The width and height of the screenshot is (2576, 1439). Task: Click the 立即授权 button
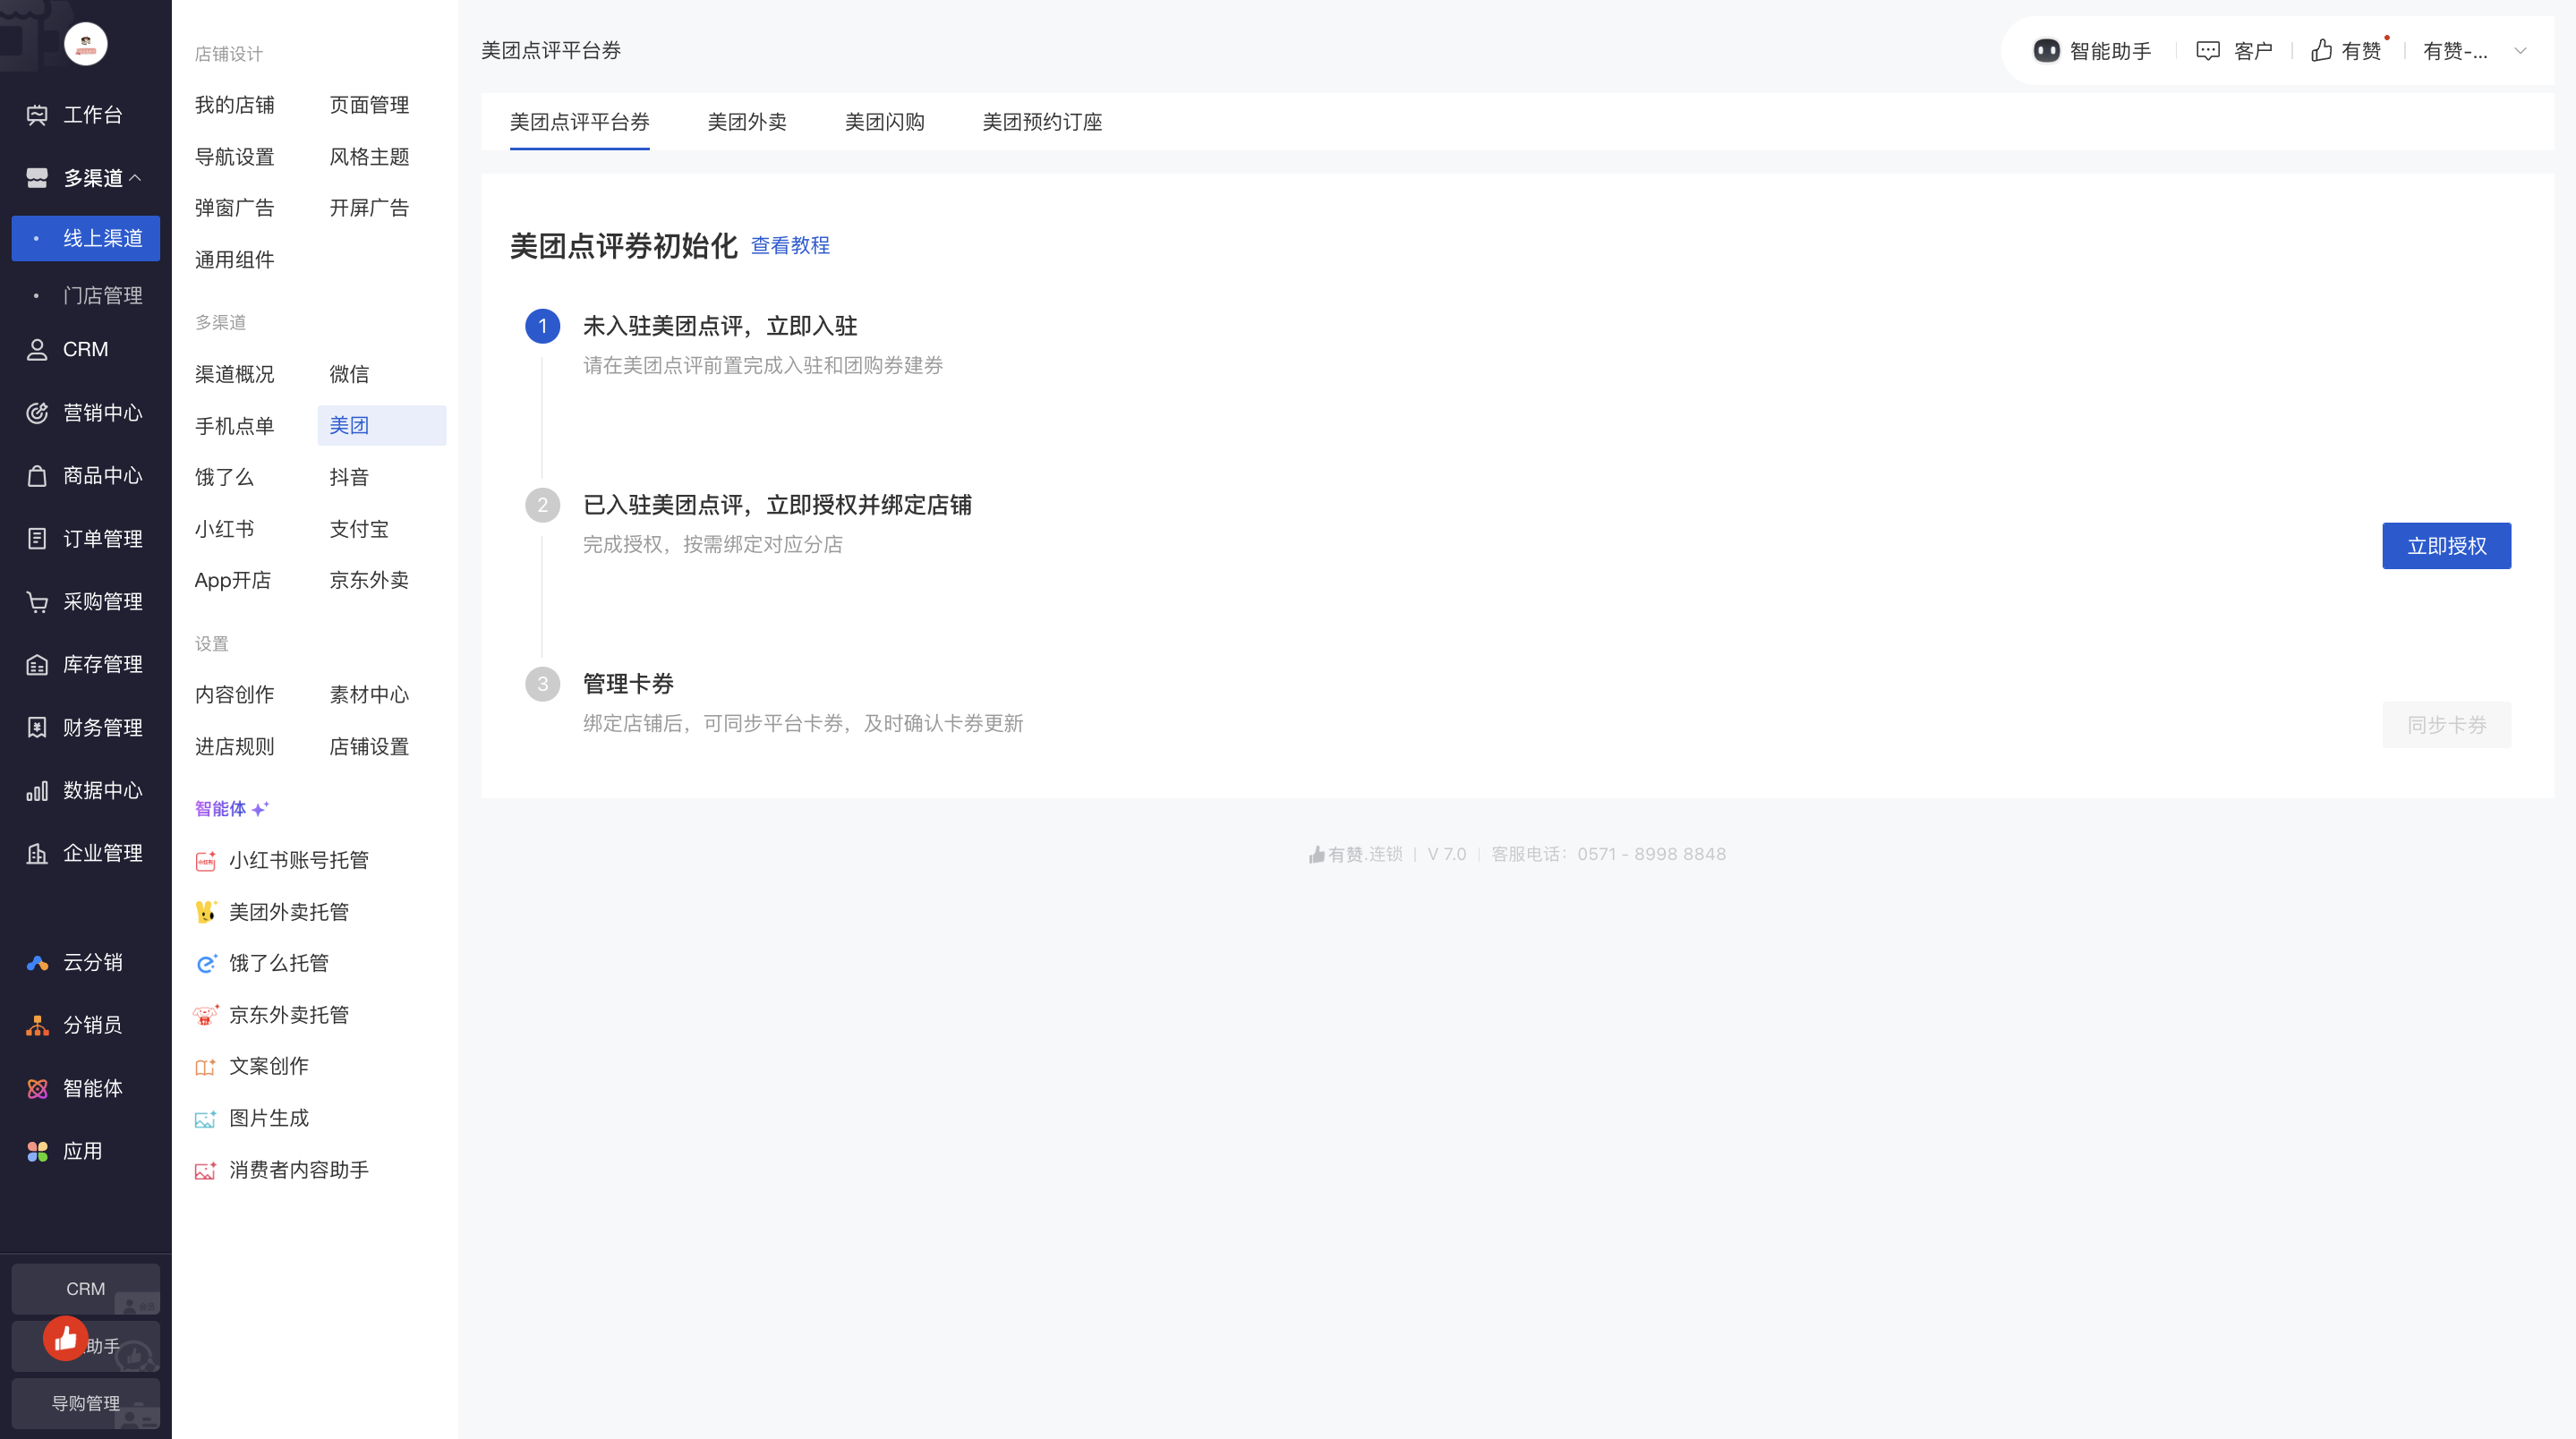pos(2445,546)
